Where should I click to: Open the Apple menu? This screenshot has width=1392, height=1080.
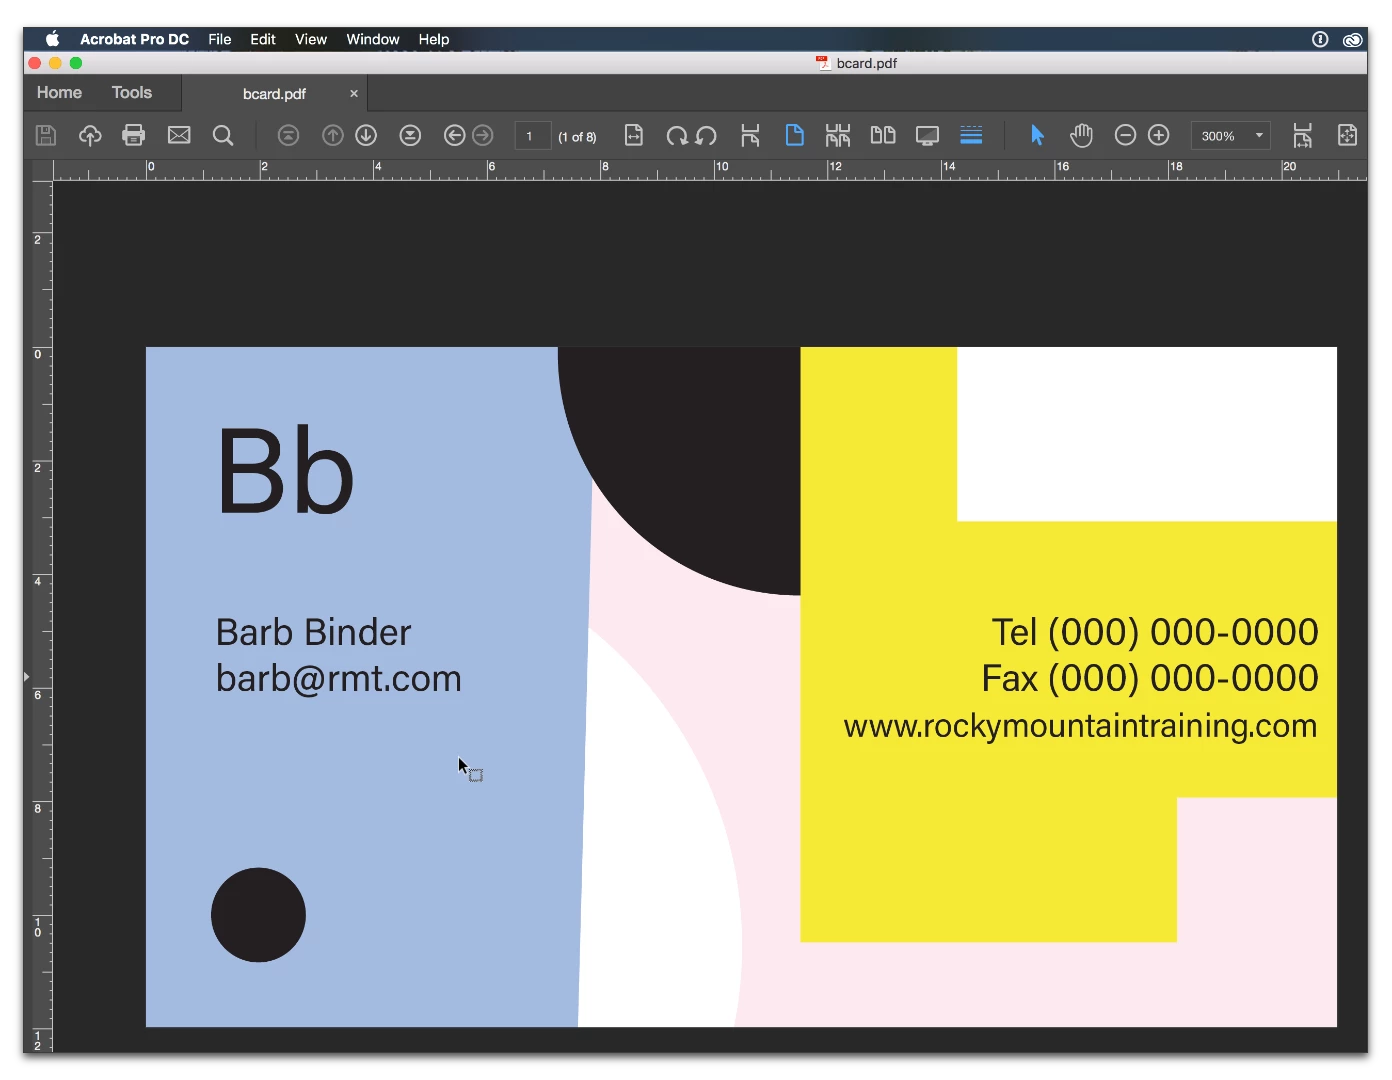click(x=53, y=39)
